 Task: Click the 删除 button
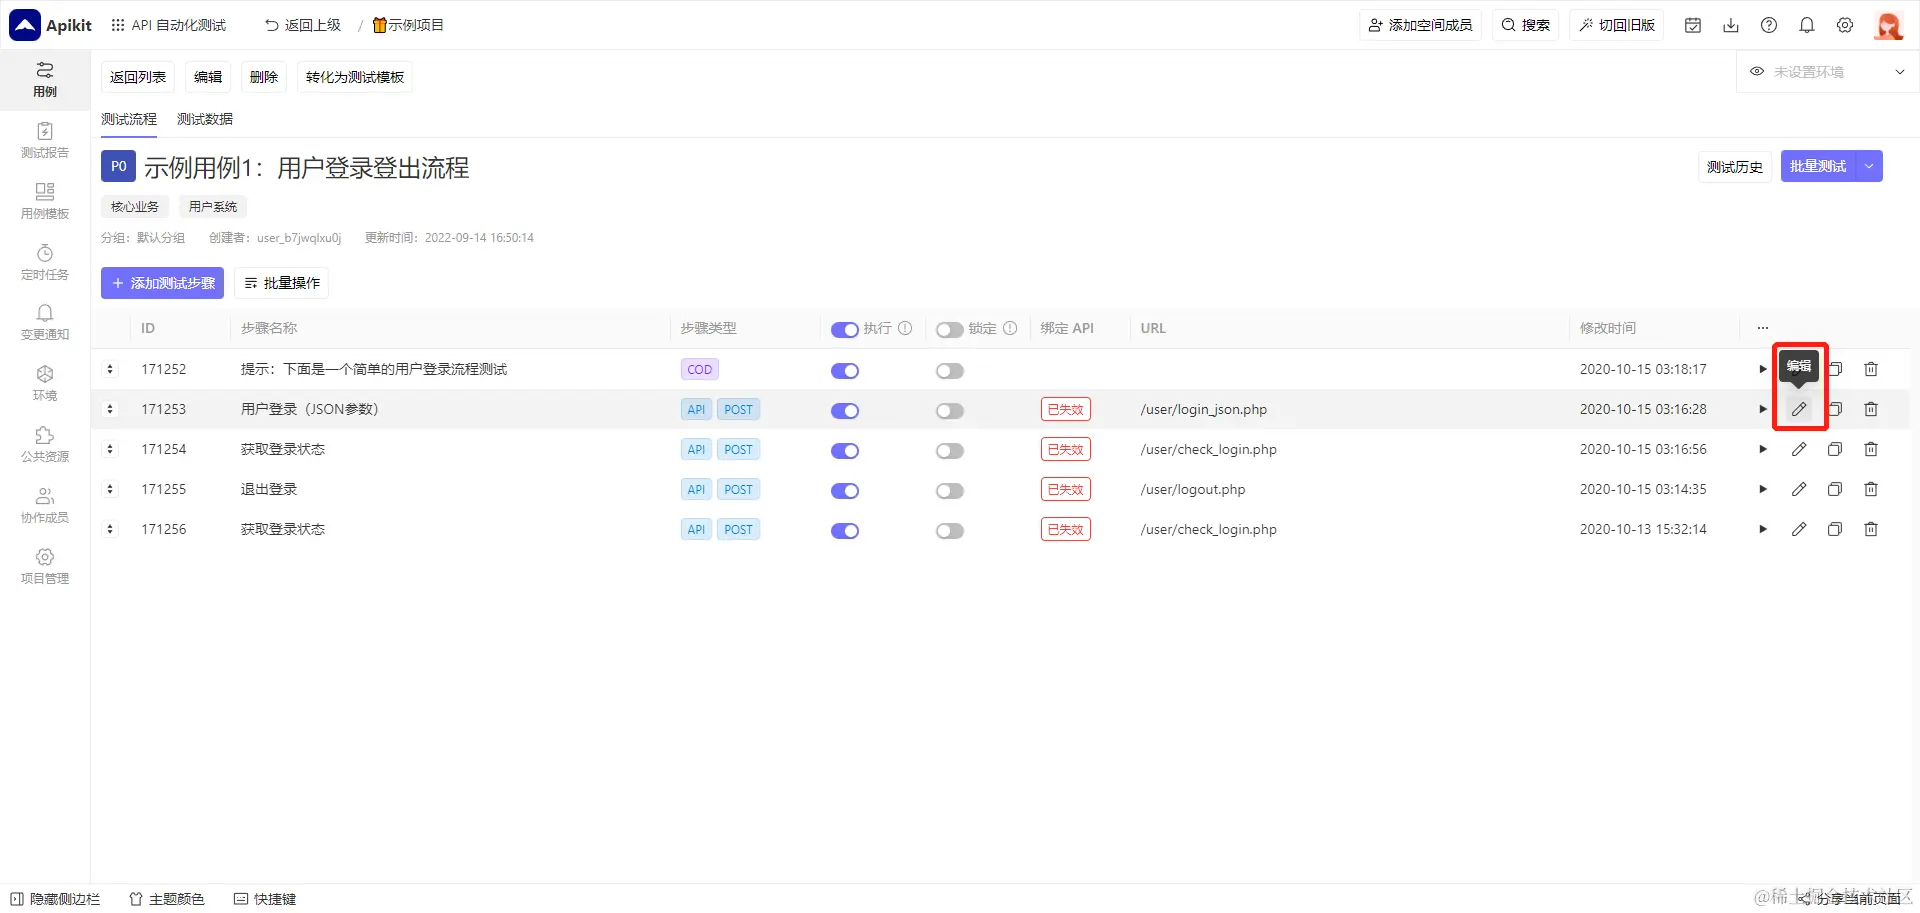[x=264, y=77]
